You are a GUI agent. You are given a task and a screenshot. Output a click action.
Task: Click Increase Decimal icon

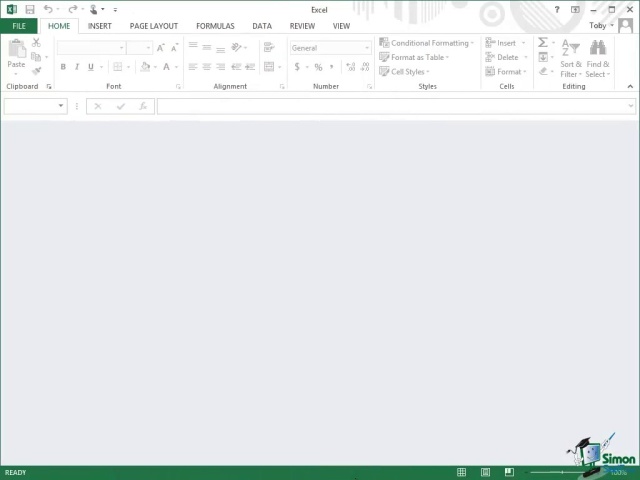point(351,67)
